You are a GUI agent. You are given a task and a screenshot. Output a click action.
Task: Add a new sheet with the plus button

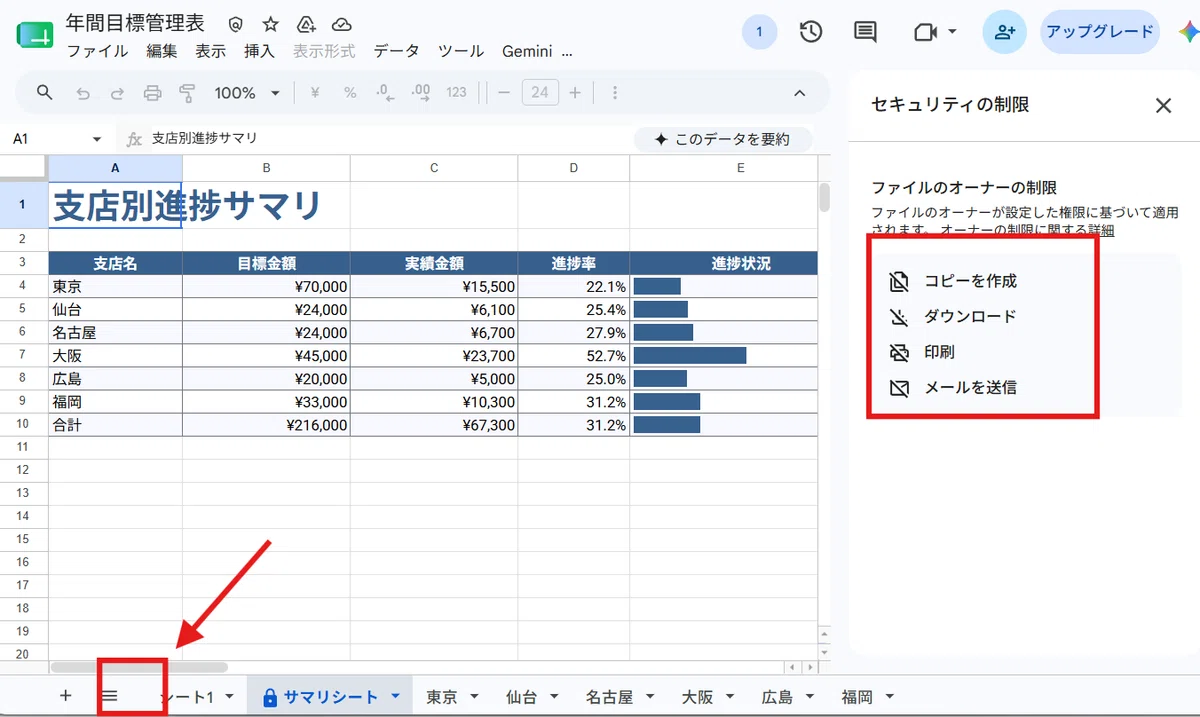(66, 696)
